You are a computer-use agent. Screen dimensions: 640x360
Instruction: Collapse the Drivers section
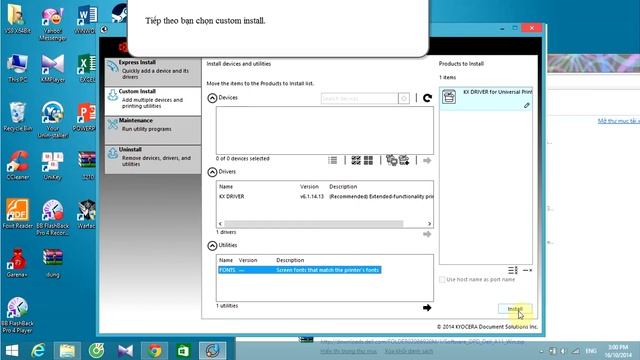tap(212, 172)
